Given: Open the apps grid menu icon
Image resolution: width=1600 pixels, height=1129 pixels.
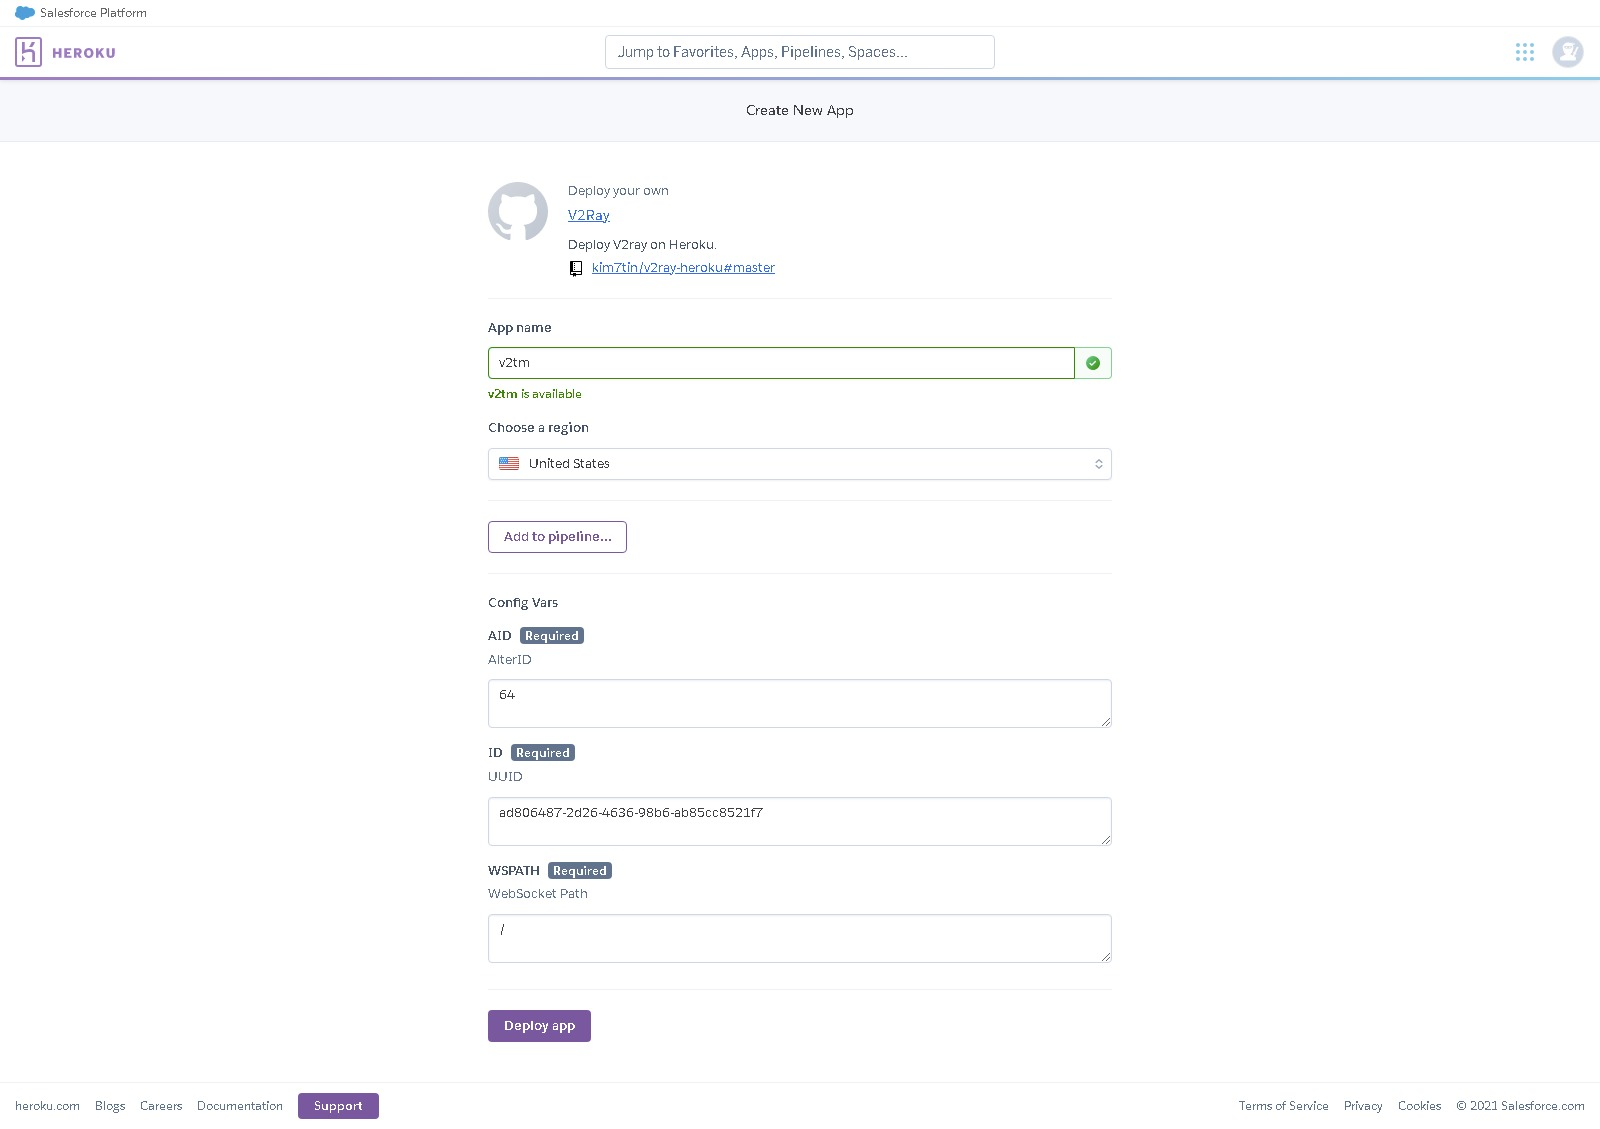Looking at the screenshot, I should 1524,52.
